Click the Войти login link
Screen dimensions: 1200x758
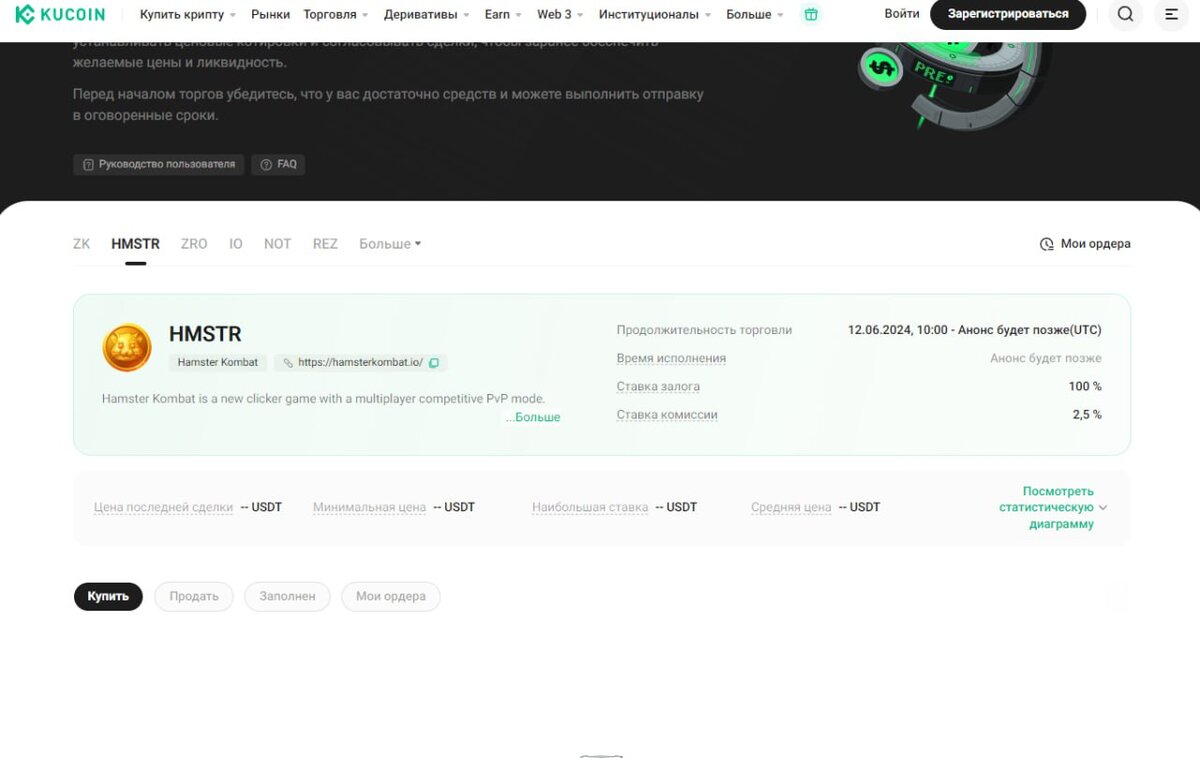(x=902, y=14)
